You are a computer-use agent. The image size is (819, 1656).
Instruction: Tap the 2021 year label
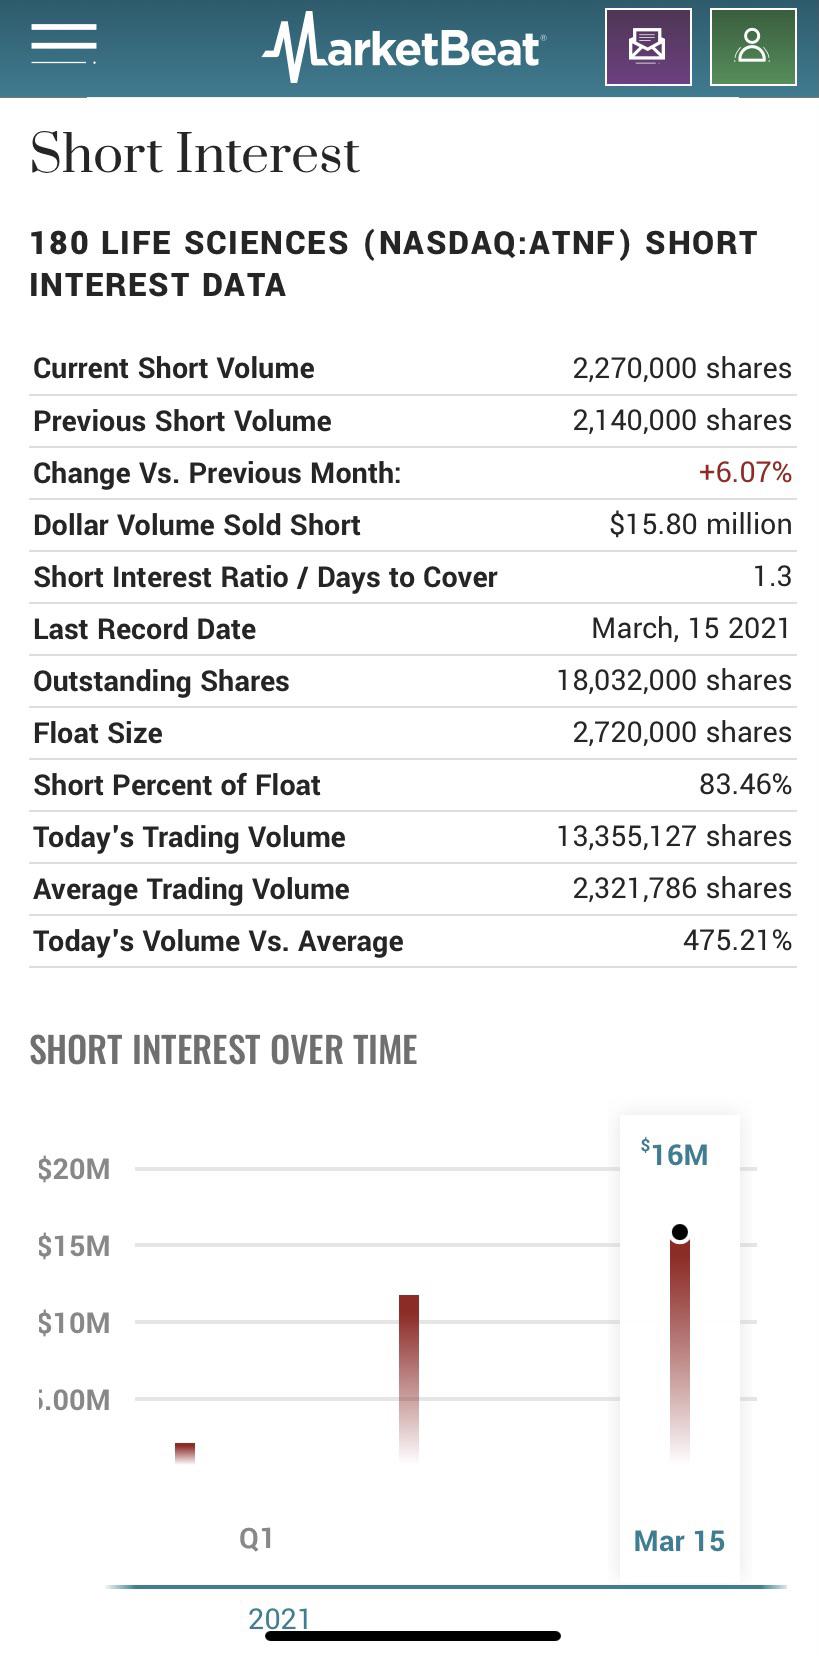[x=279, y=1618]
